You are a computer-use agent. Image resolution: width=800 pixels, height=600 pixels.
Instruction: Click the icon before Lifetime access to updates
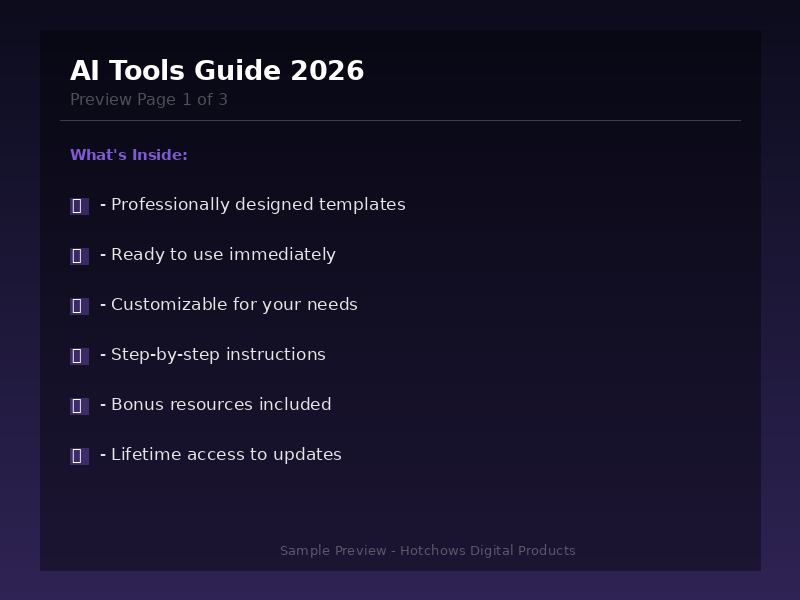coord(79,456)
